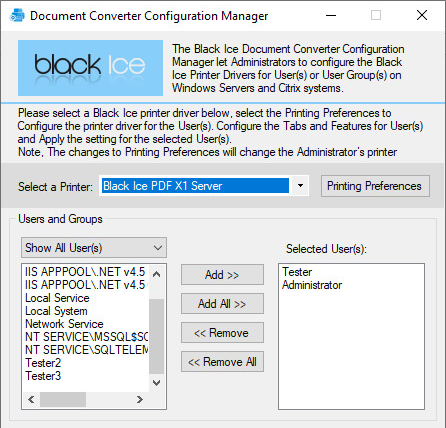Click Add All >> button
This screenshot has height=428, width=446.
(x=222, y=304)
